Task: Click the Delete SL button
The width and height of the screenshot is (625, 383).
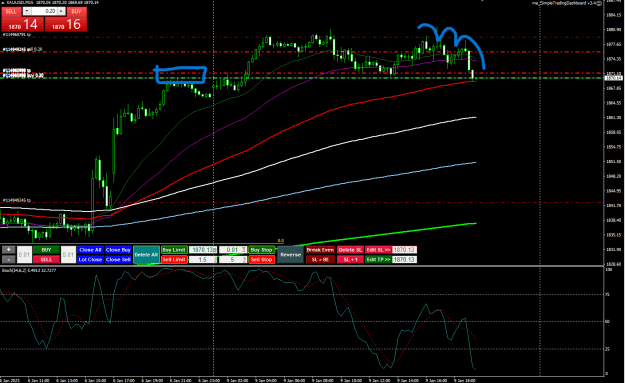Action: click(350, 250)
